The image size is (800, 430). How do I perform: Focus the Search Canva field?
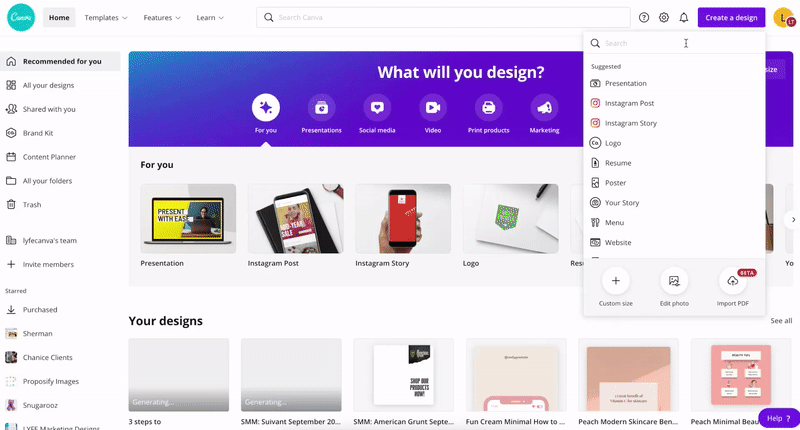(x=443, y=17)
